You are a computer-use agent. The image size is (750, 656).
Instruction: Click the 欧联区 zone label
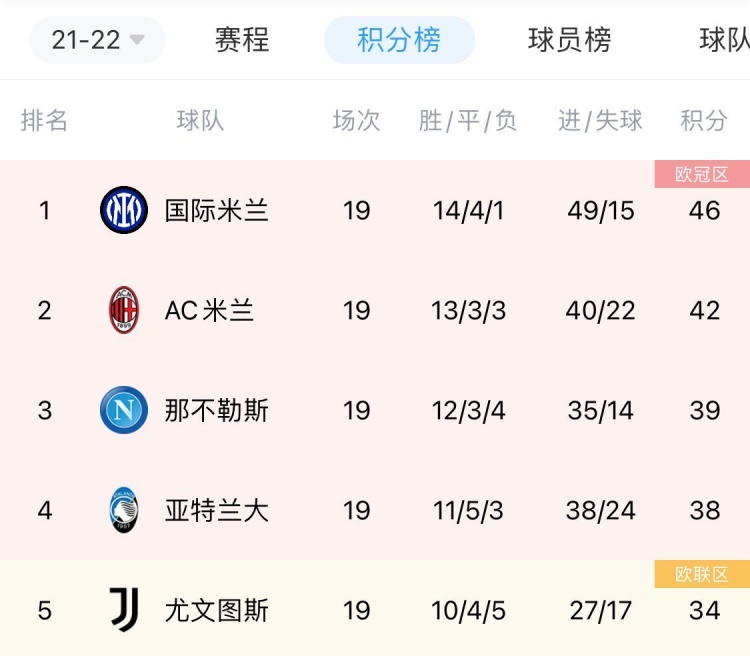tap(702, 574)
